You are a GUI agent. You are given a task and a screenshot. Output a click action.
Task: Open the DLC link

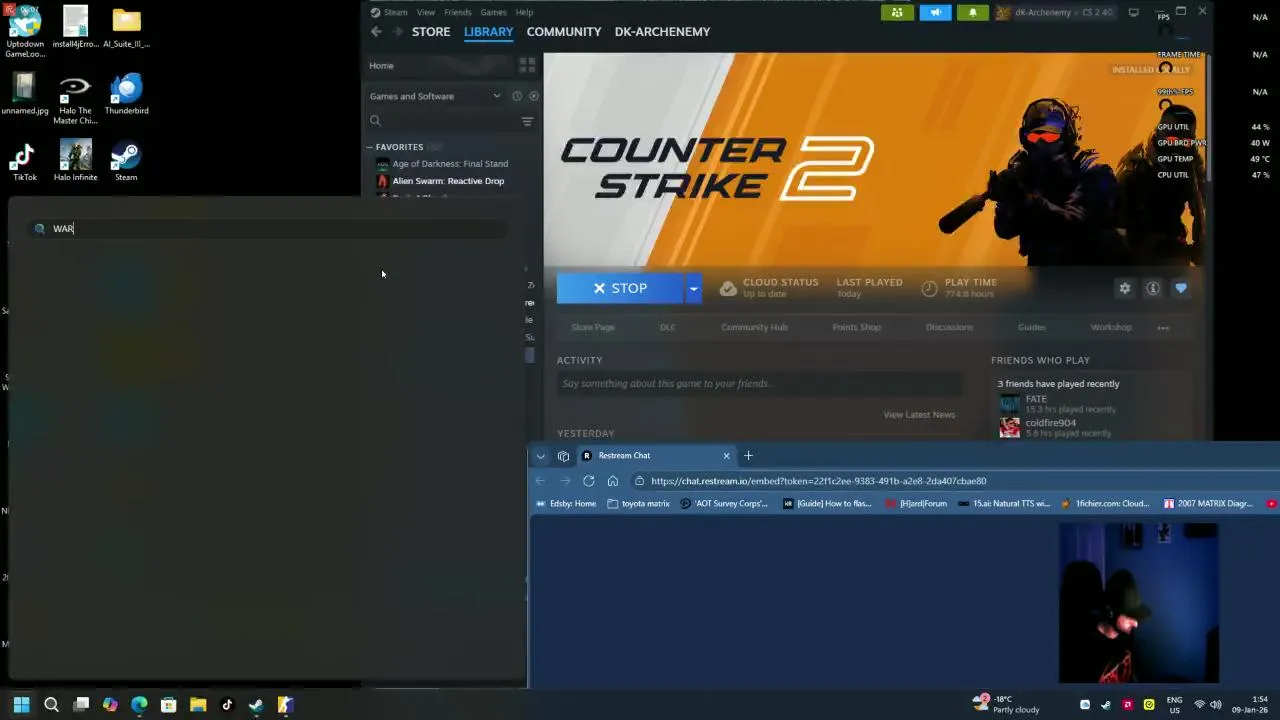[667, 327]
